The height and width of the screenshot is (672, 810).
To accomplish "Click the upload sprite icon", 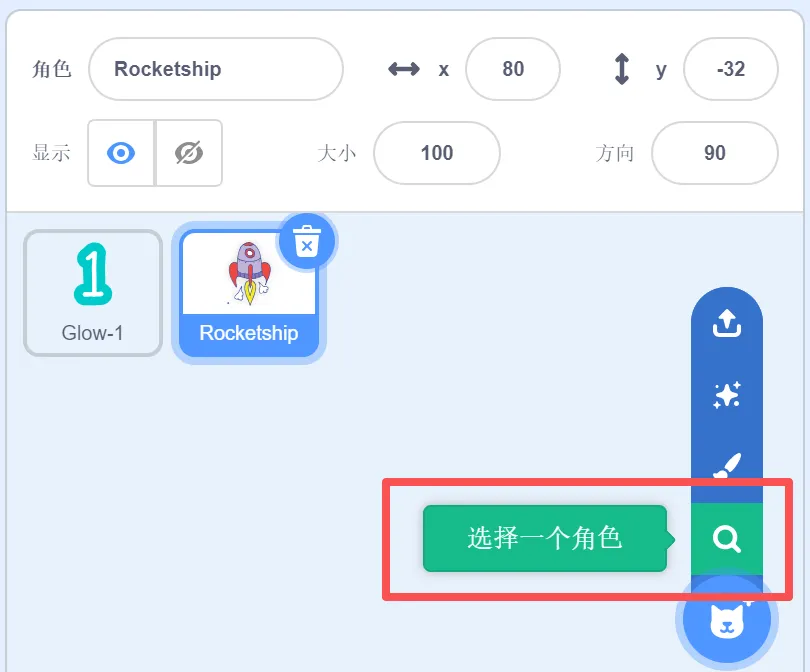I will [727, 323].
